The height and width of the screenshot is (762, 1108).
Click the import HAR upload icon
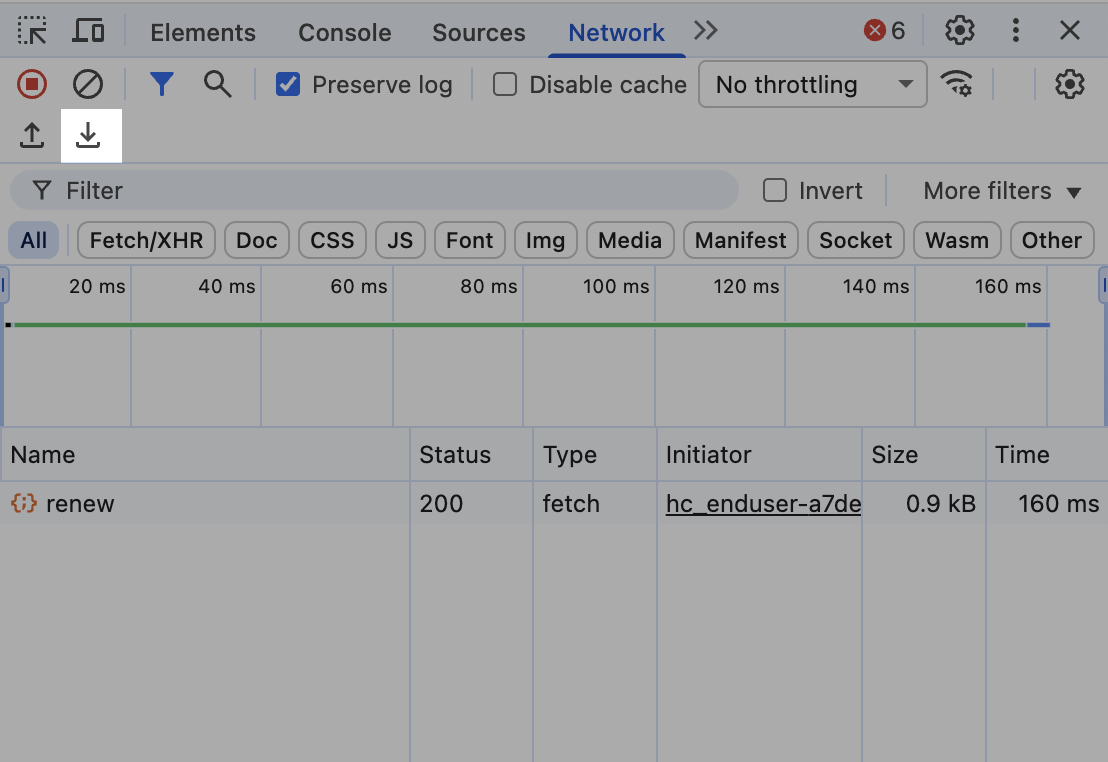32,135
